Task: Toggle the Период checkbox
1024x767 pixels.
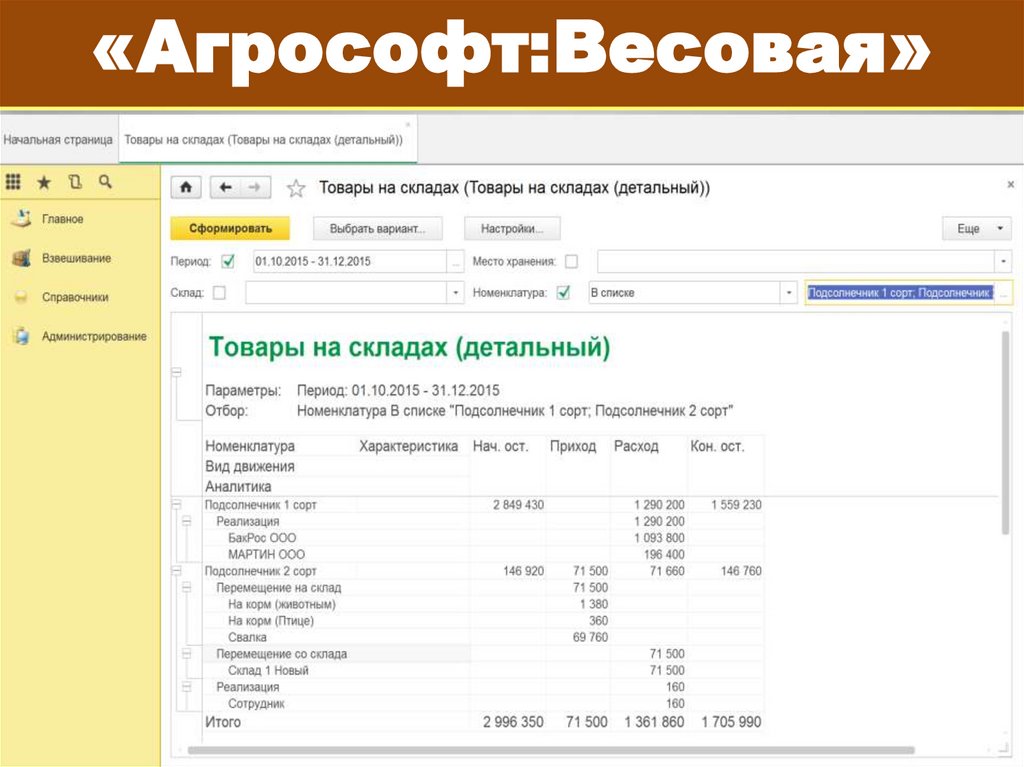Action: [x=228, y=262]
